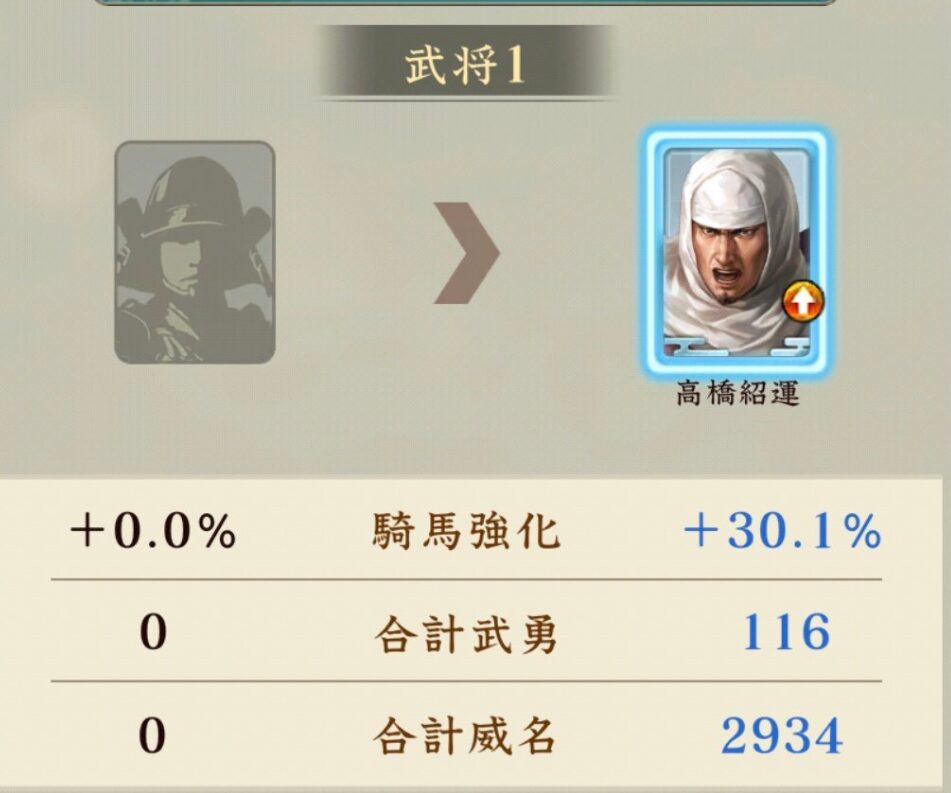
Task: Select the 騎馬強化 stat row label
Action: click(x=466, y=531)
